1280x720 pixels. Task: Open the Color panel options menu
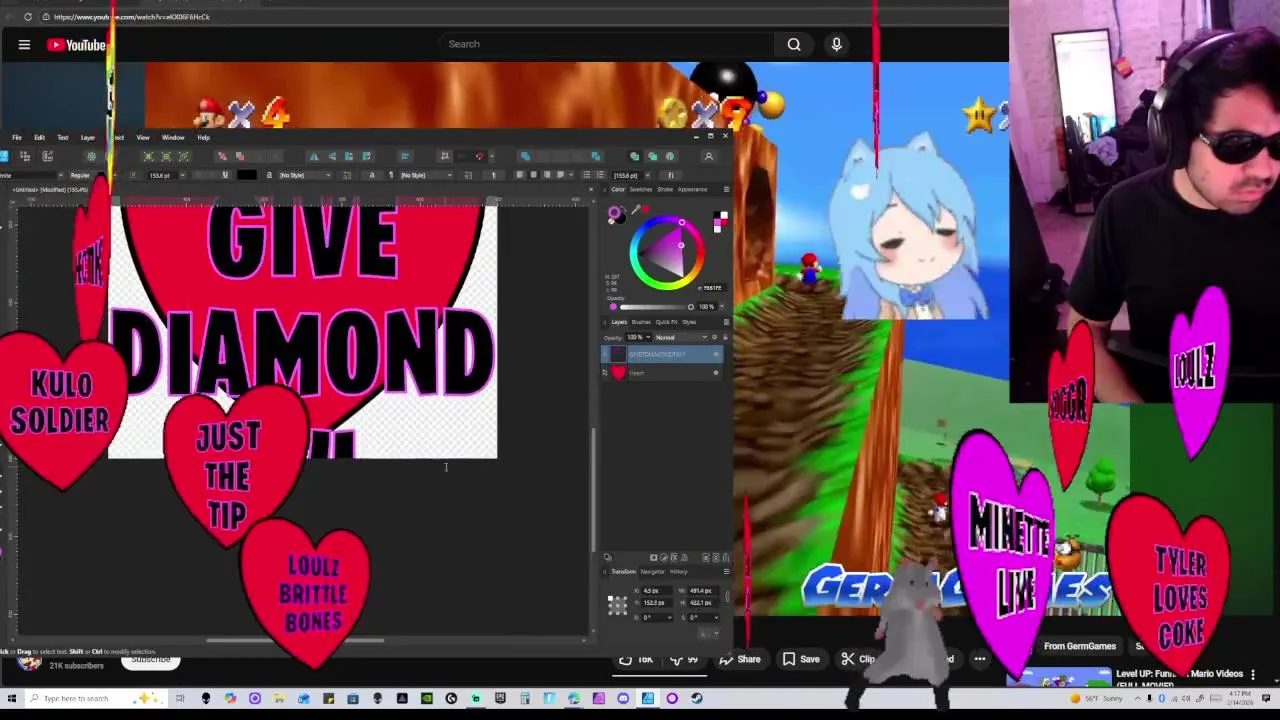click(x=726, y=189)
